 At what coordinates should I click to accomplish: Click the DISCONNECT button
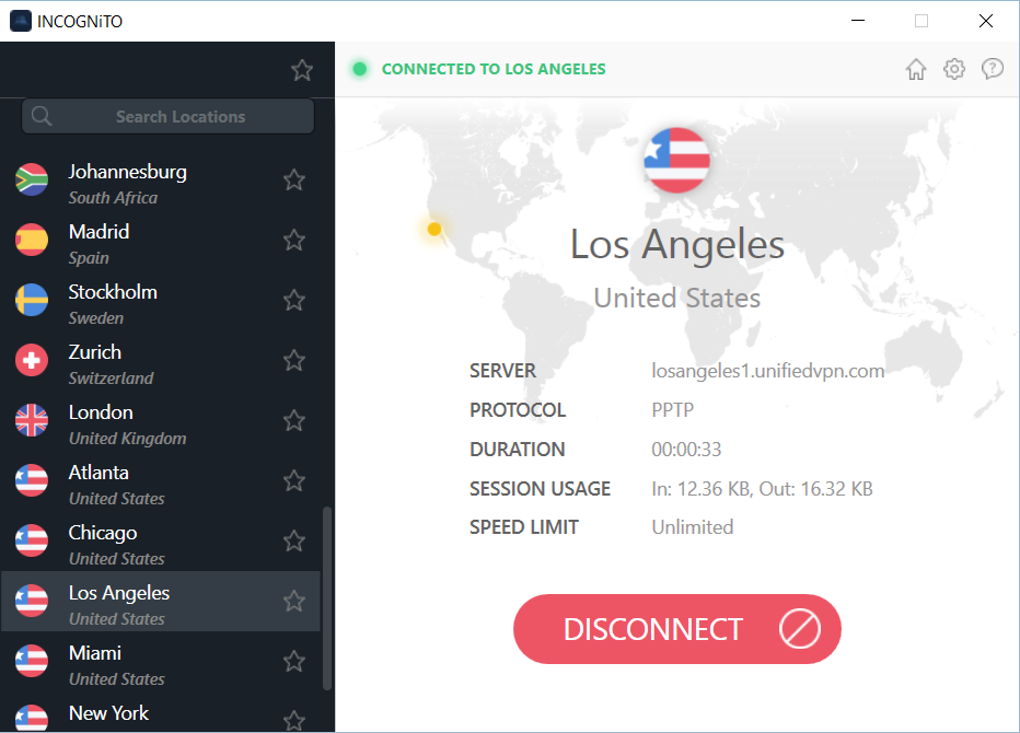(677, 629)
